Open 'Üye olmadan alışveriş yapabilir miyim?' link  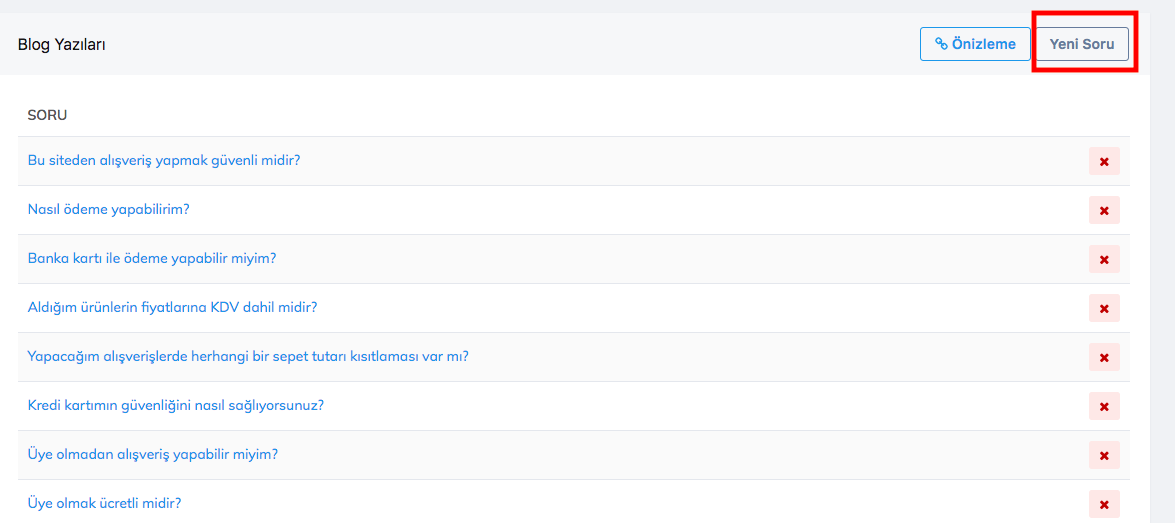click(153, 454)
